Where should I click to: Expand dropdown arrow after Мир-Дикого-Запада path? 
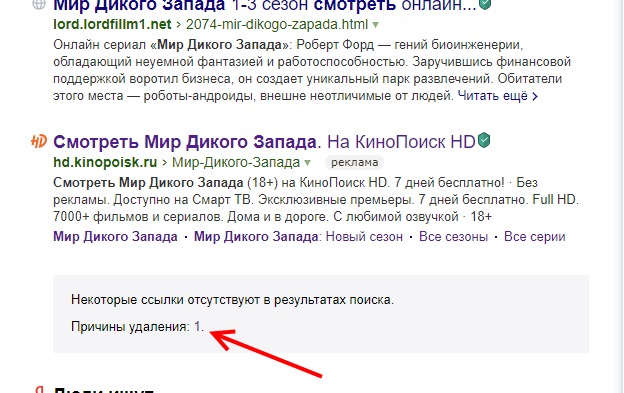coord(308,163)
